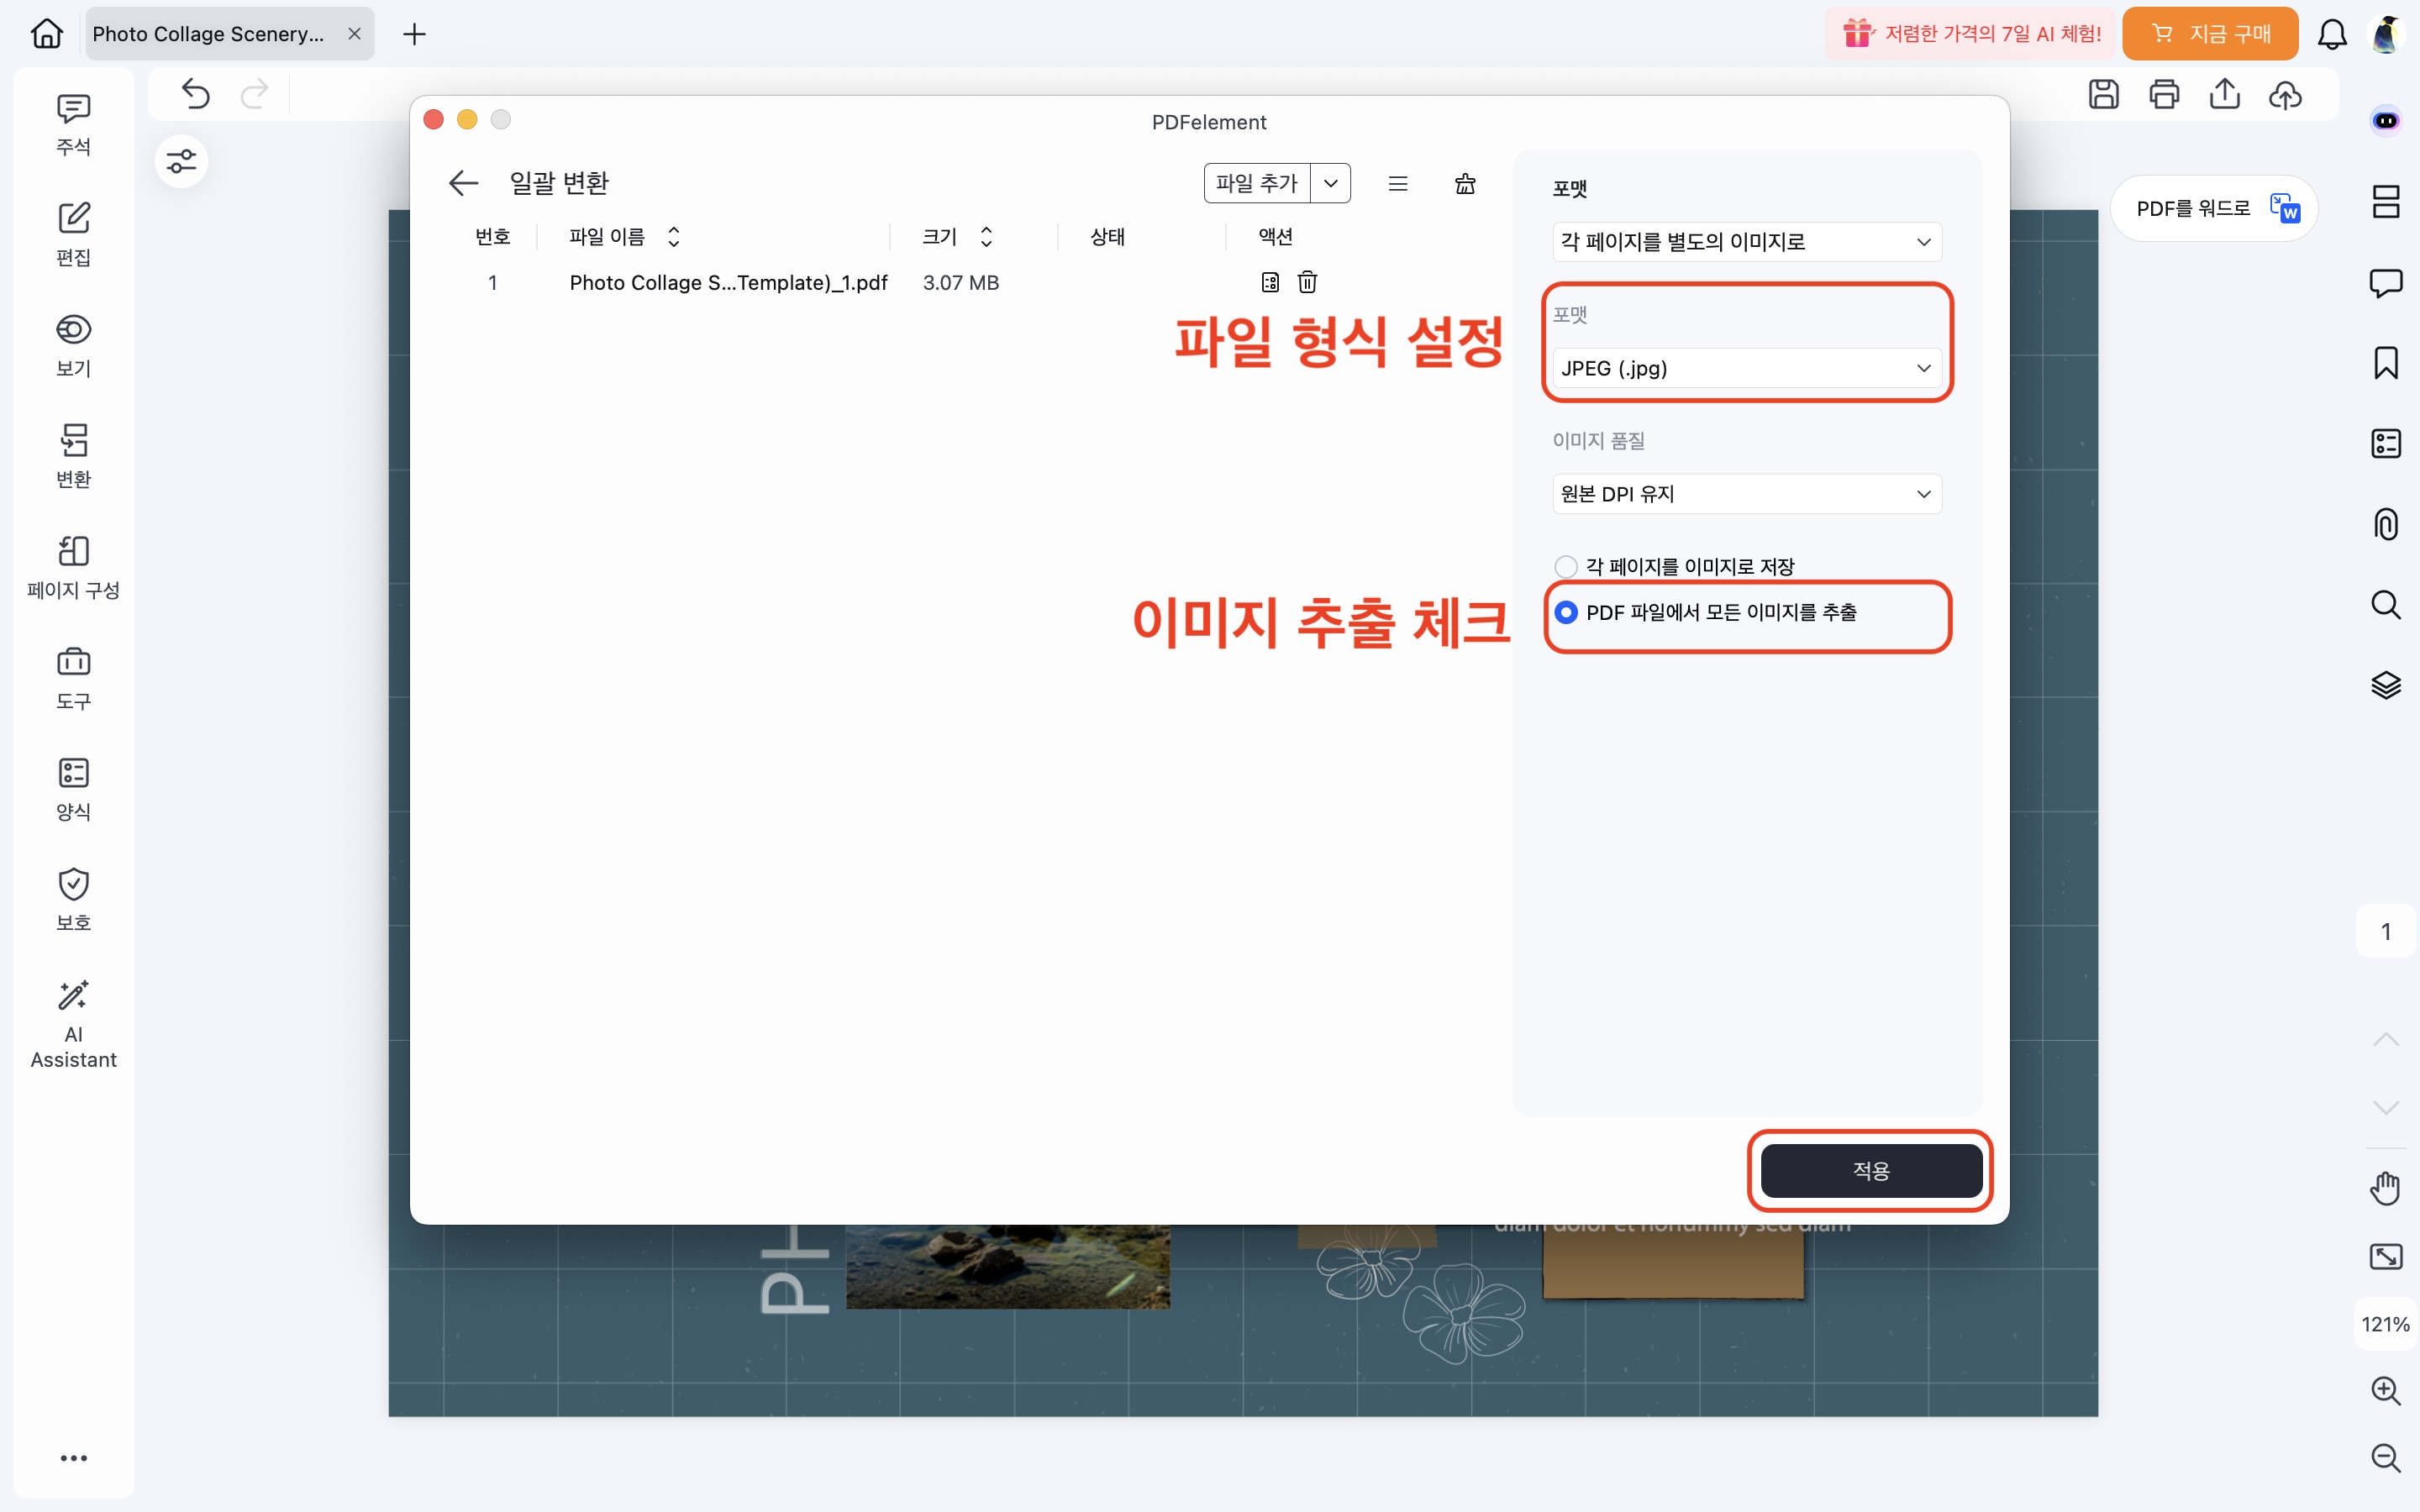Click the cloud upload icon in the top toolbar

pyautogui.click(x=2285, y=94)
